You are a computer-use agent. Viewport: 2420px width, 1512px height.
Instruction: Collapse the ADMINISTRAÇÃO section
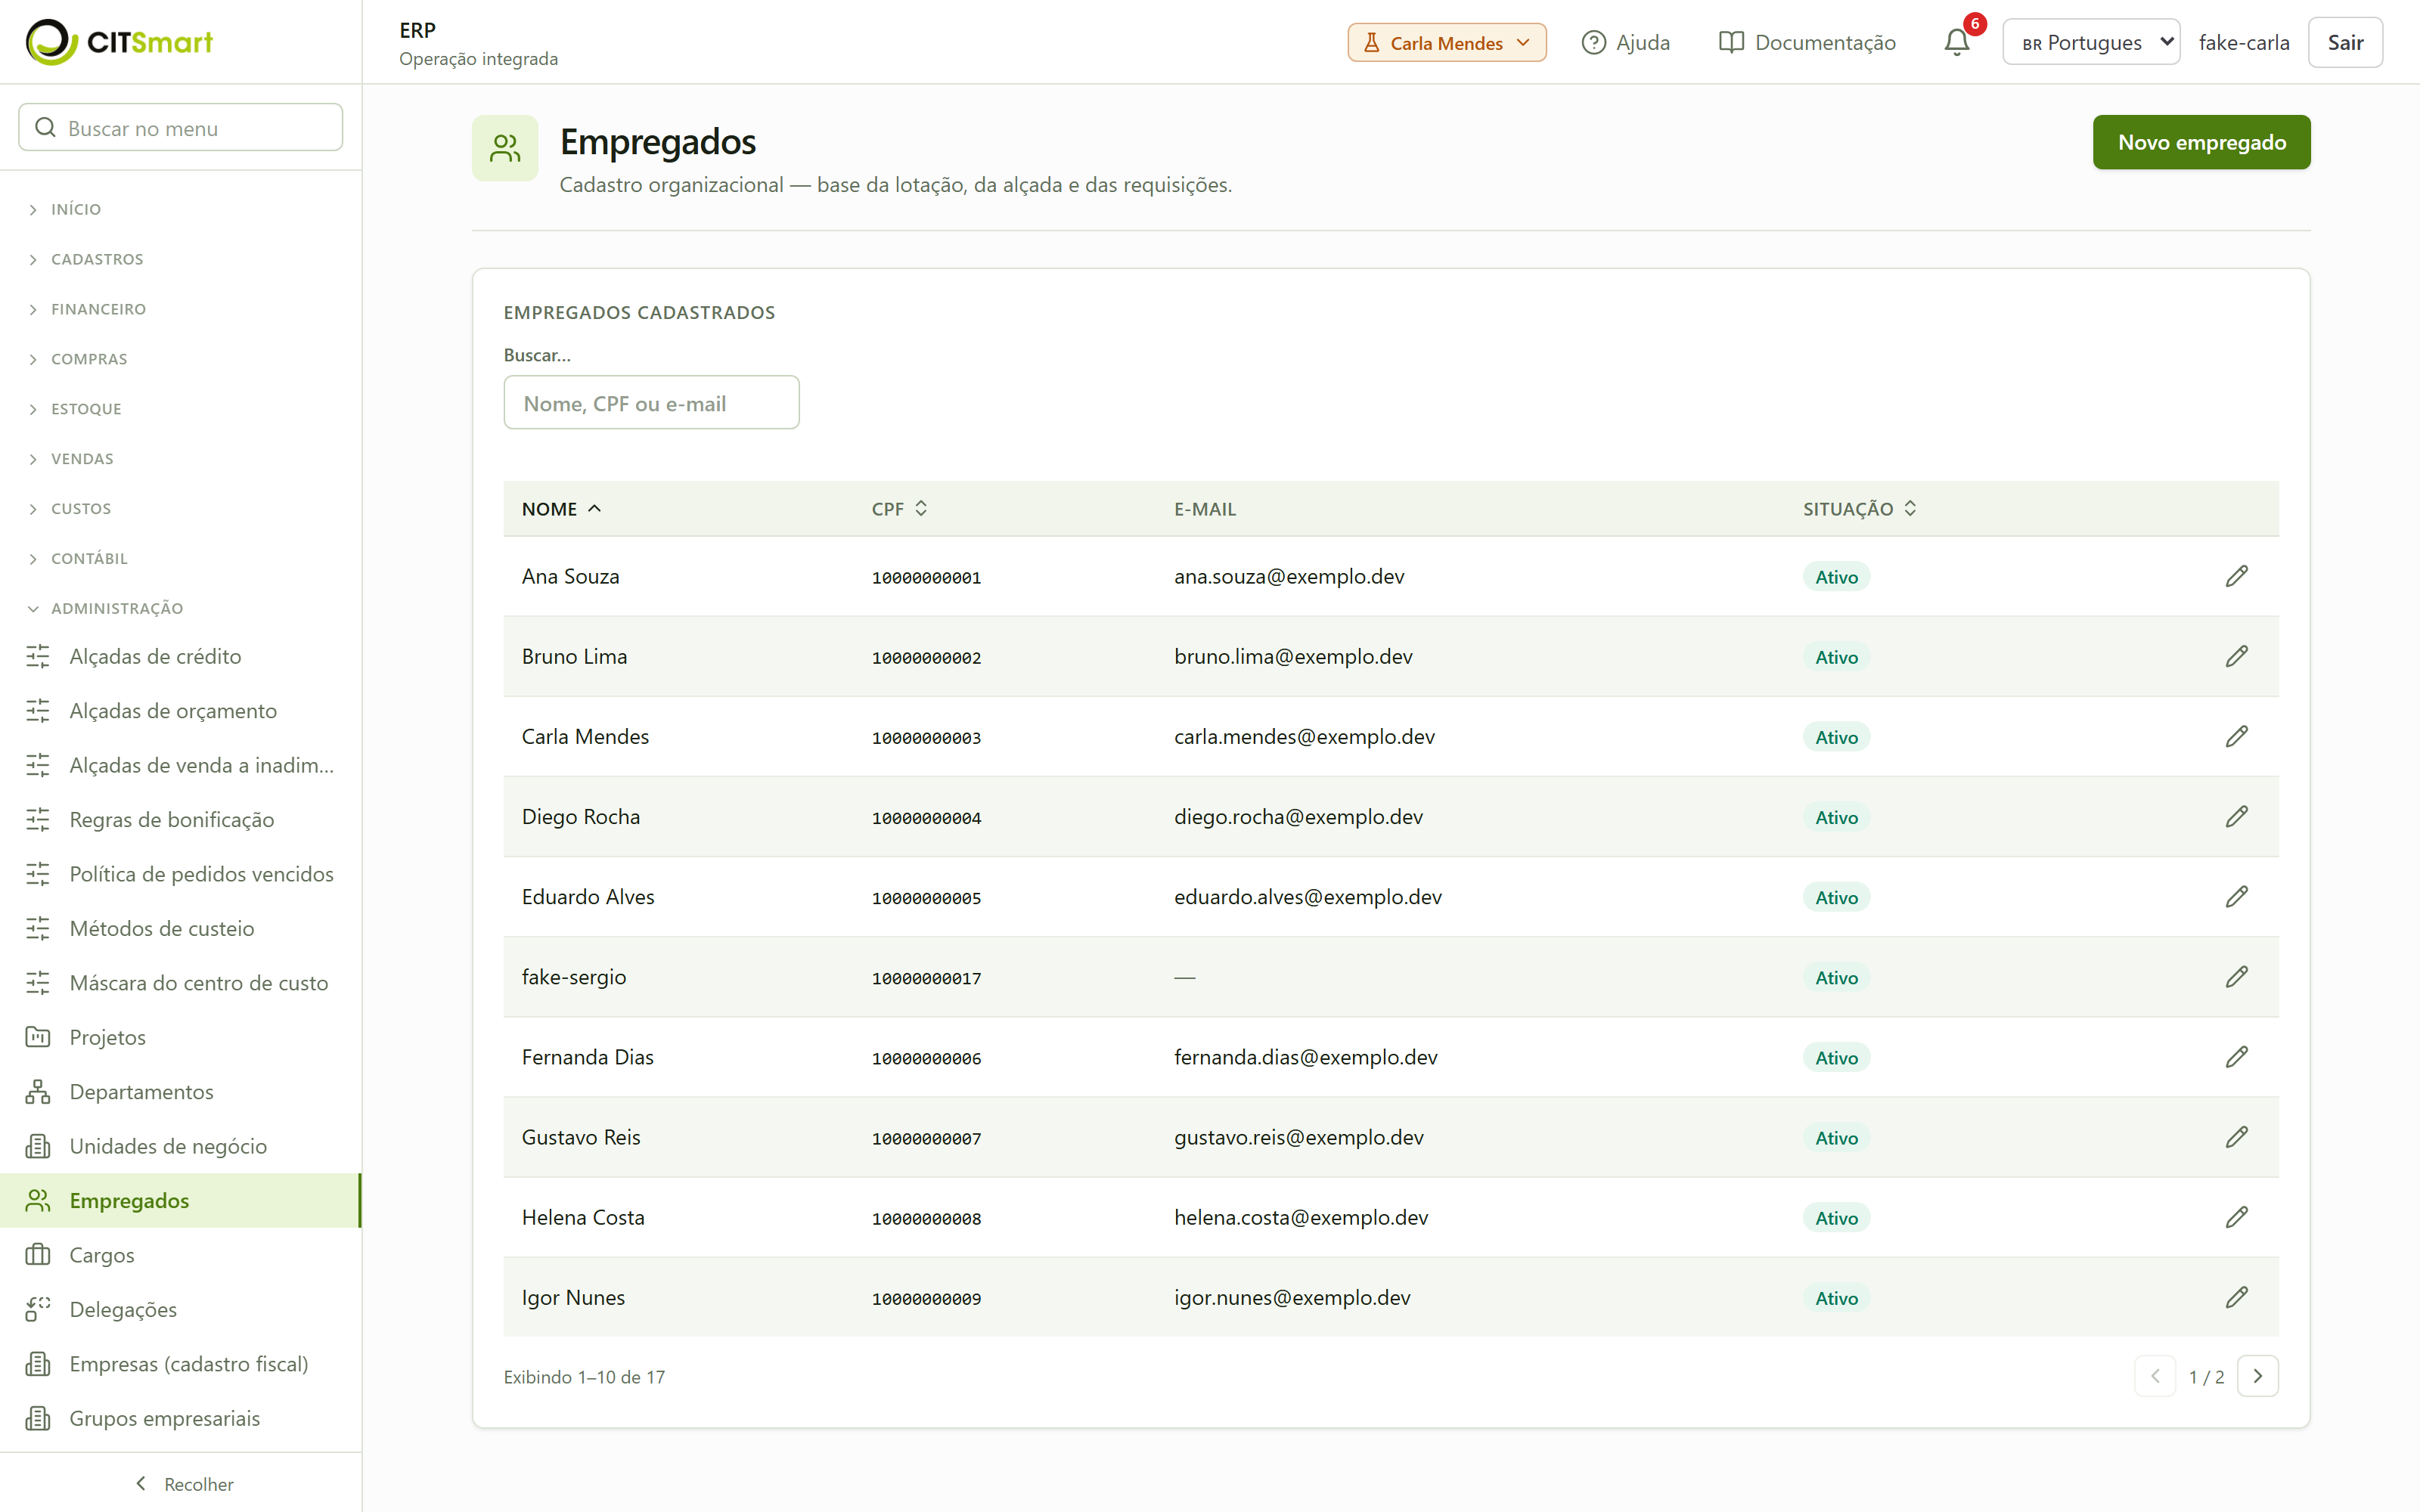click(x=106, y=608)
